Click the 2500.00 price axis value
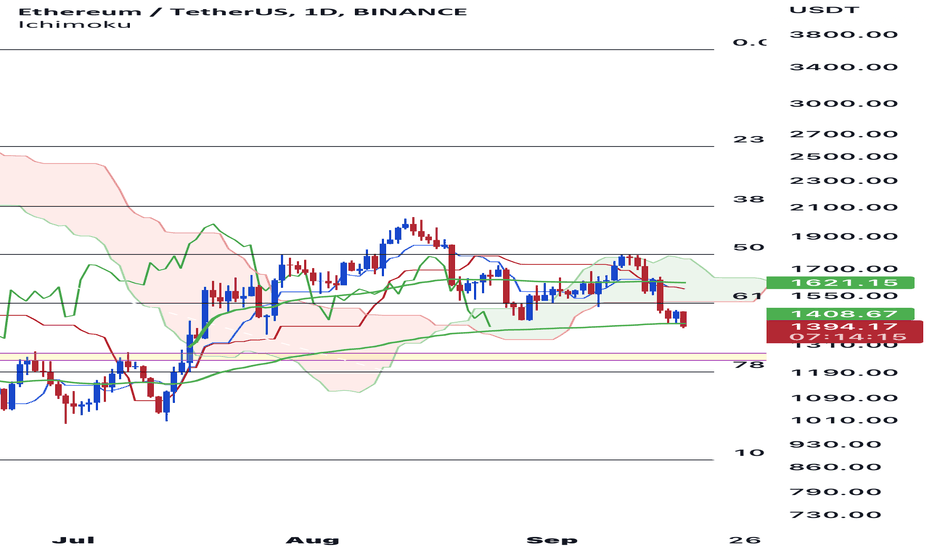932x550 pixels. coord(843,156)
